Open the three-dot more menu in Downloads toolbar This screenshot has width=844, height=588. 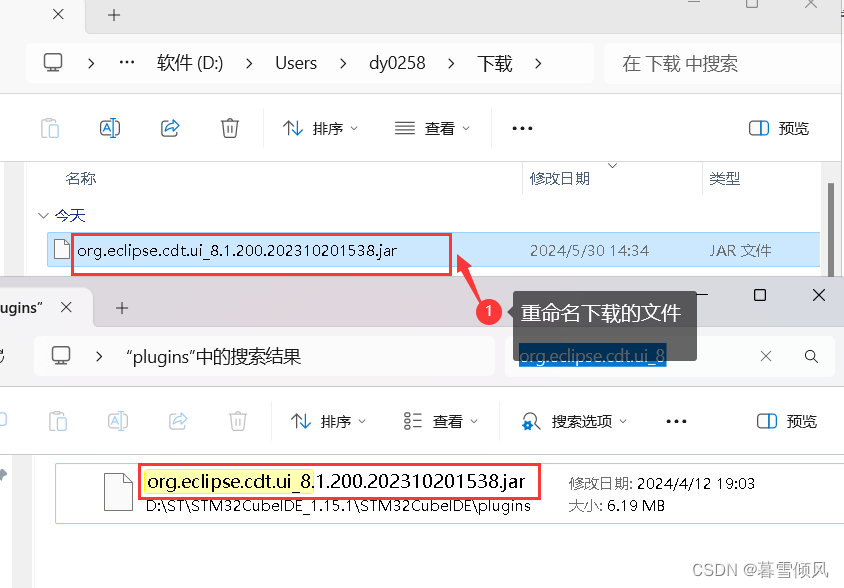pyautogui.click(x=522, y=128)
